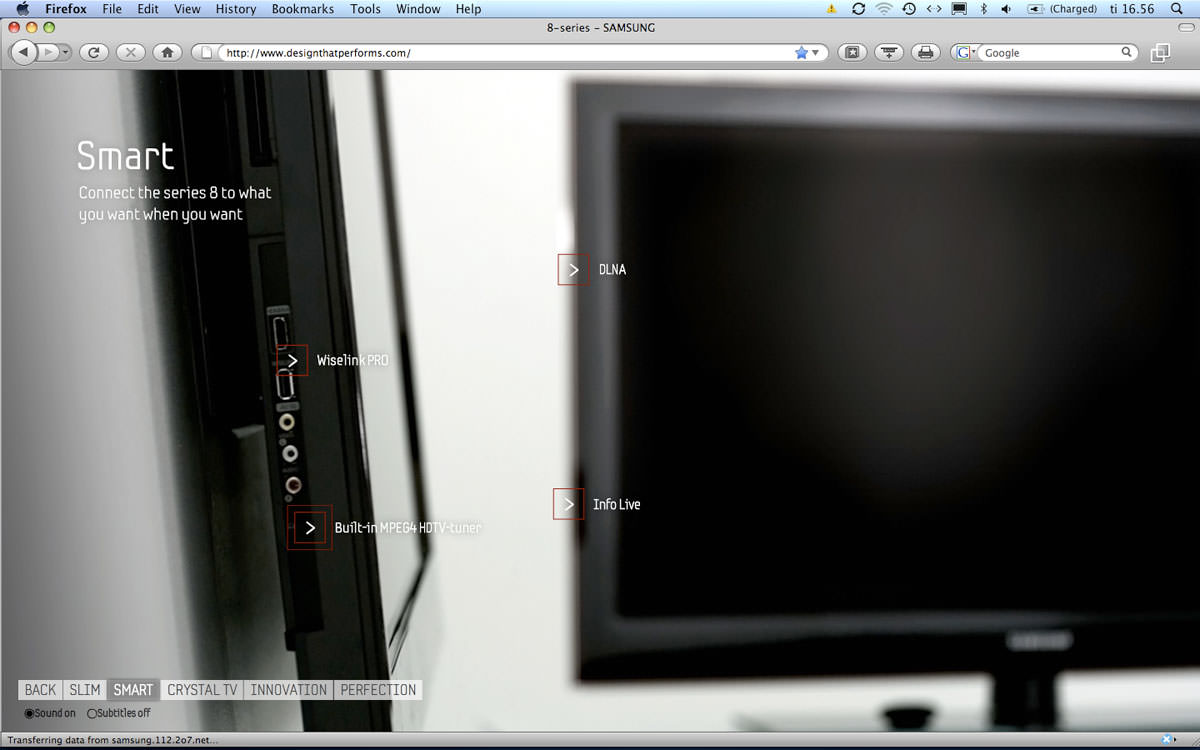Image resolution: width=1200 pixels, height=750 pixels.
Task: Click the tabs overview icon in toolbar
Action: (1160, 53)
